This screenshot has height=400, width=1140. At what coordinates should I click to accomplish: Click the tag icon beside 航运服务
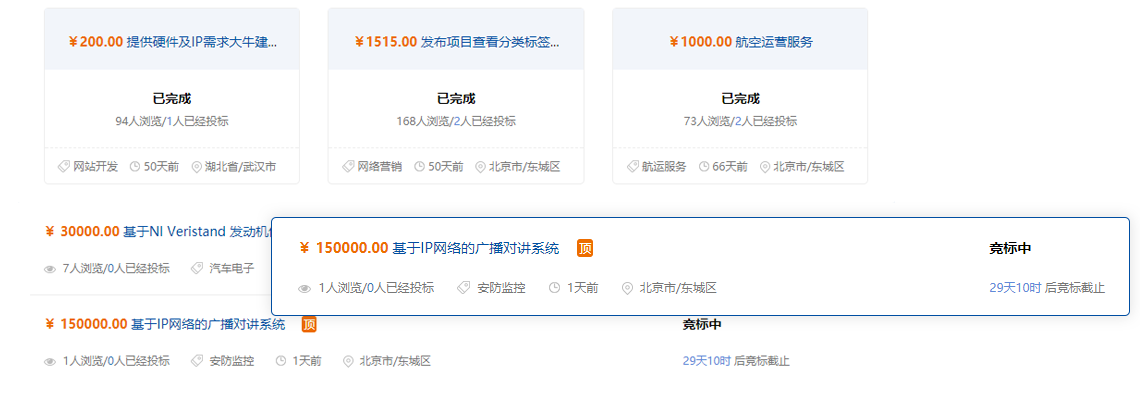(x=632, y=166)
